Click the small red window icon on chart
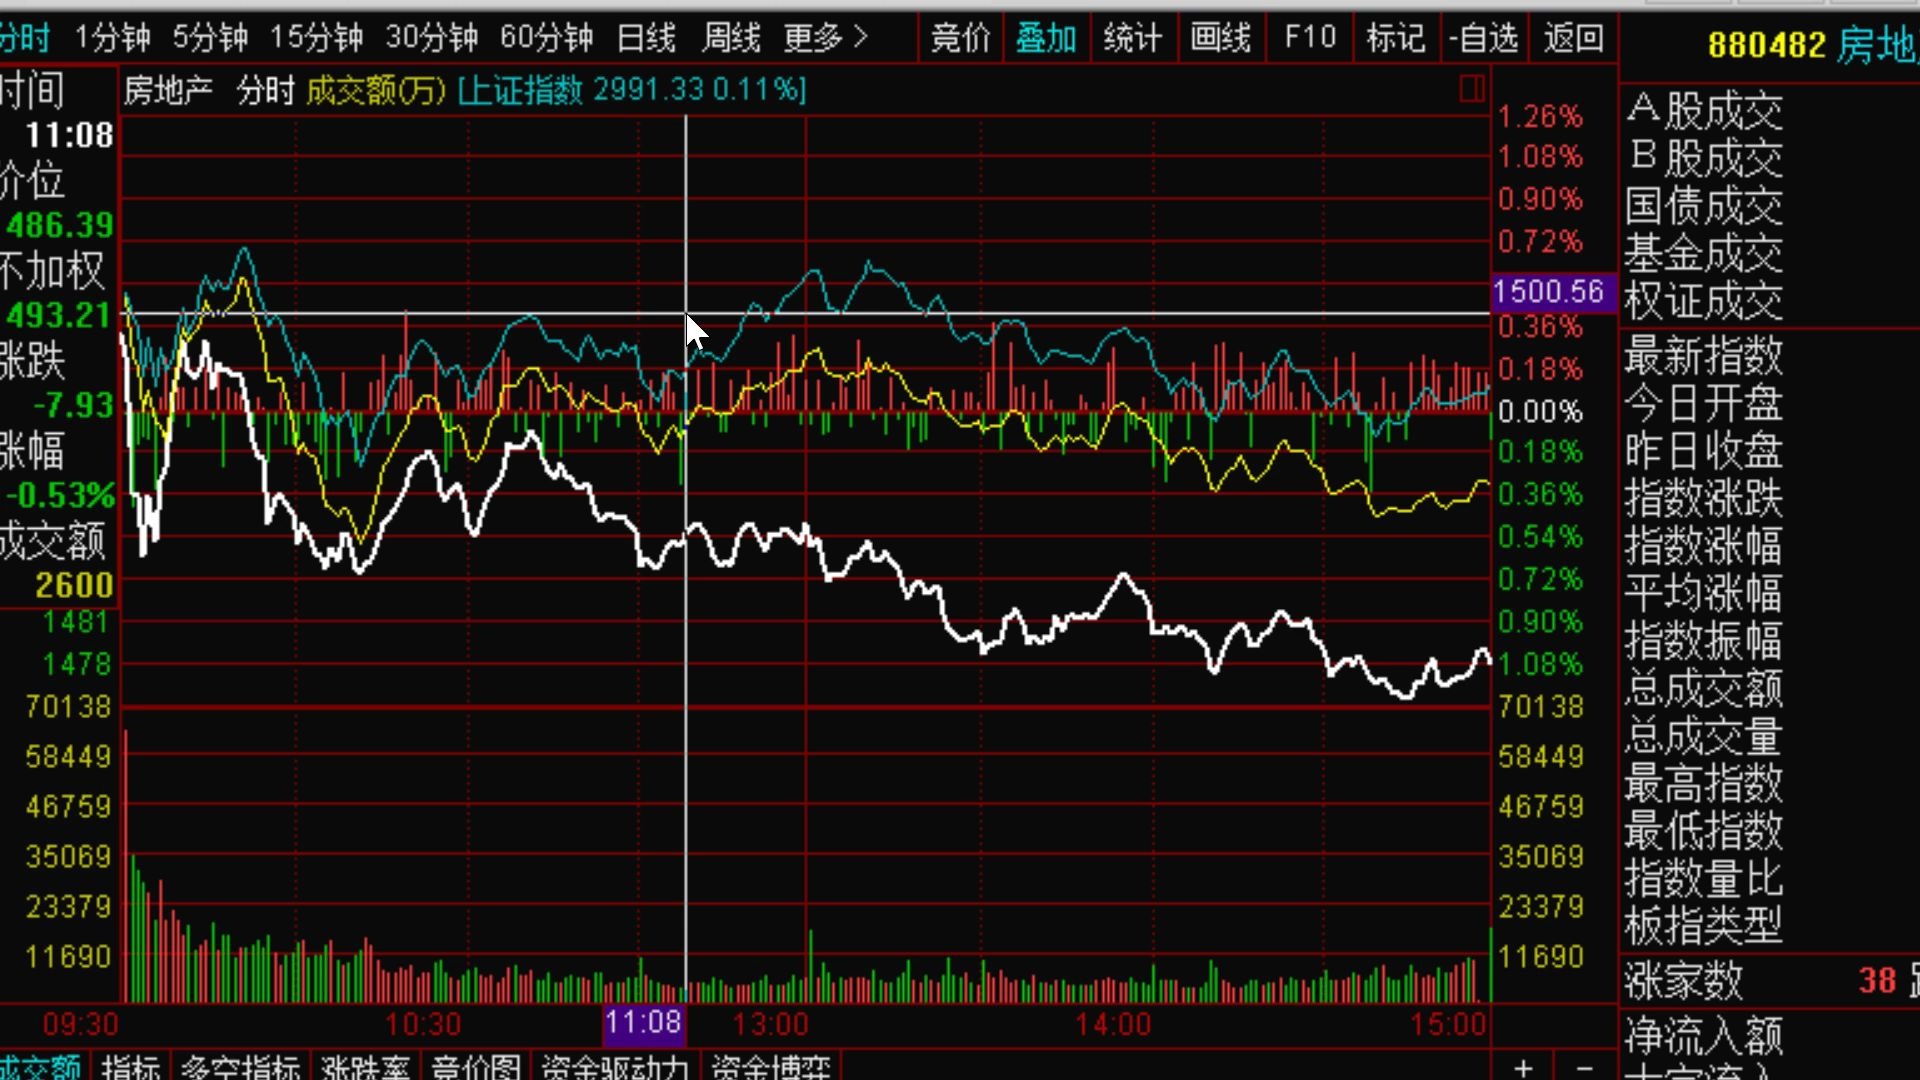Viewport: 1920px width, 1080px height. 1471,89
